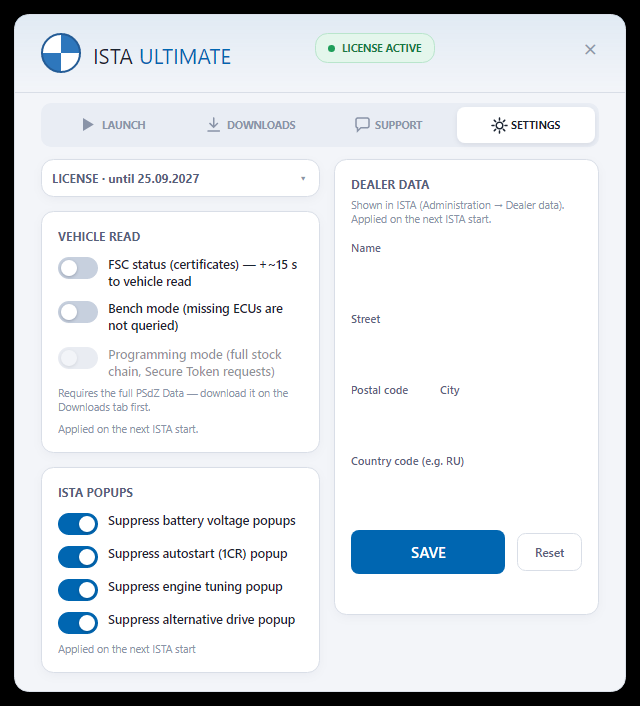
Task: Click the LICENSE ACTIVE badge
Action: 375,48
